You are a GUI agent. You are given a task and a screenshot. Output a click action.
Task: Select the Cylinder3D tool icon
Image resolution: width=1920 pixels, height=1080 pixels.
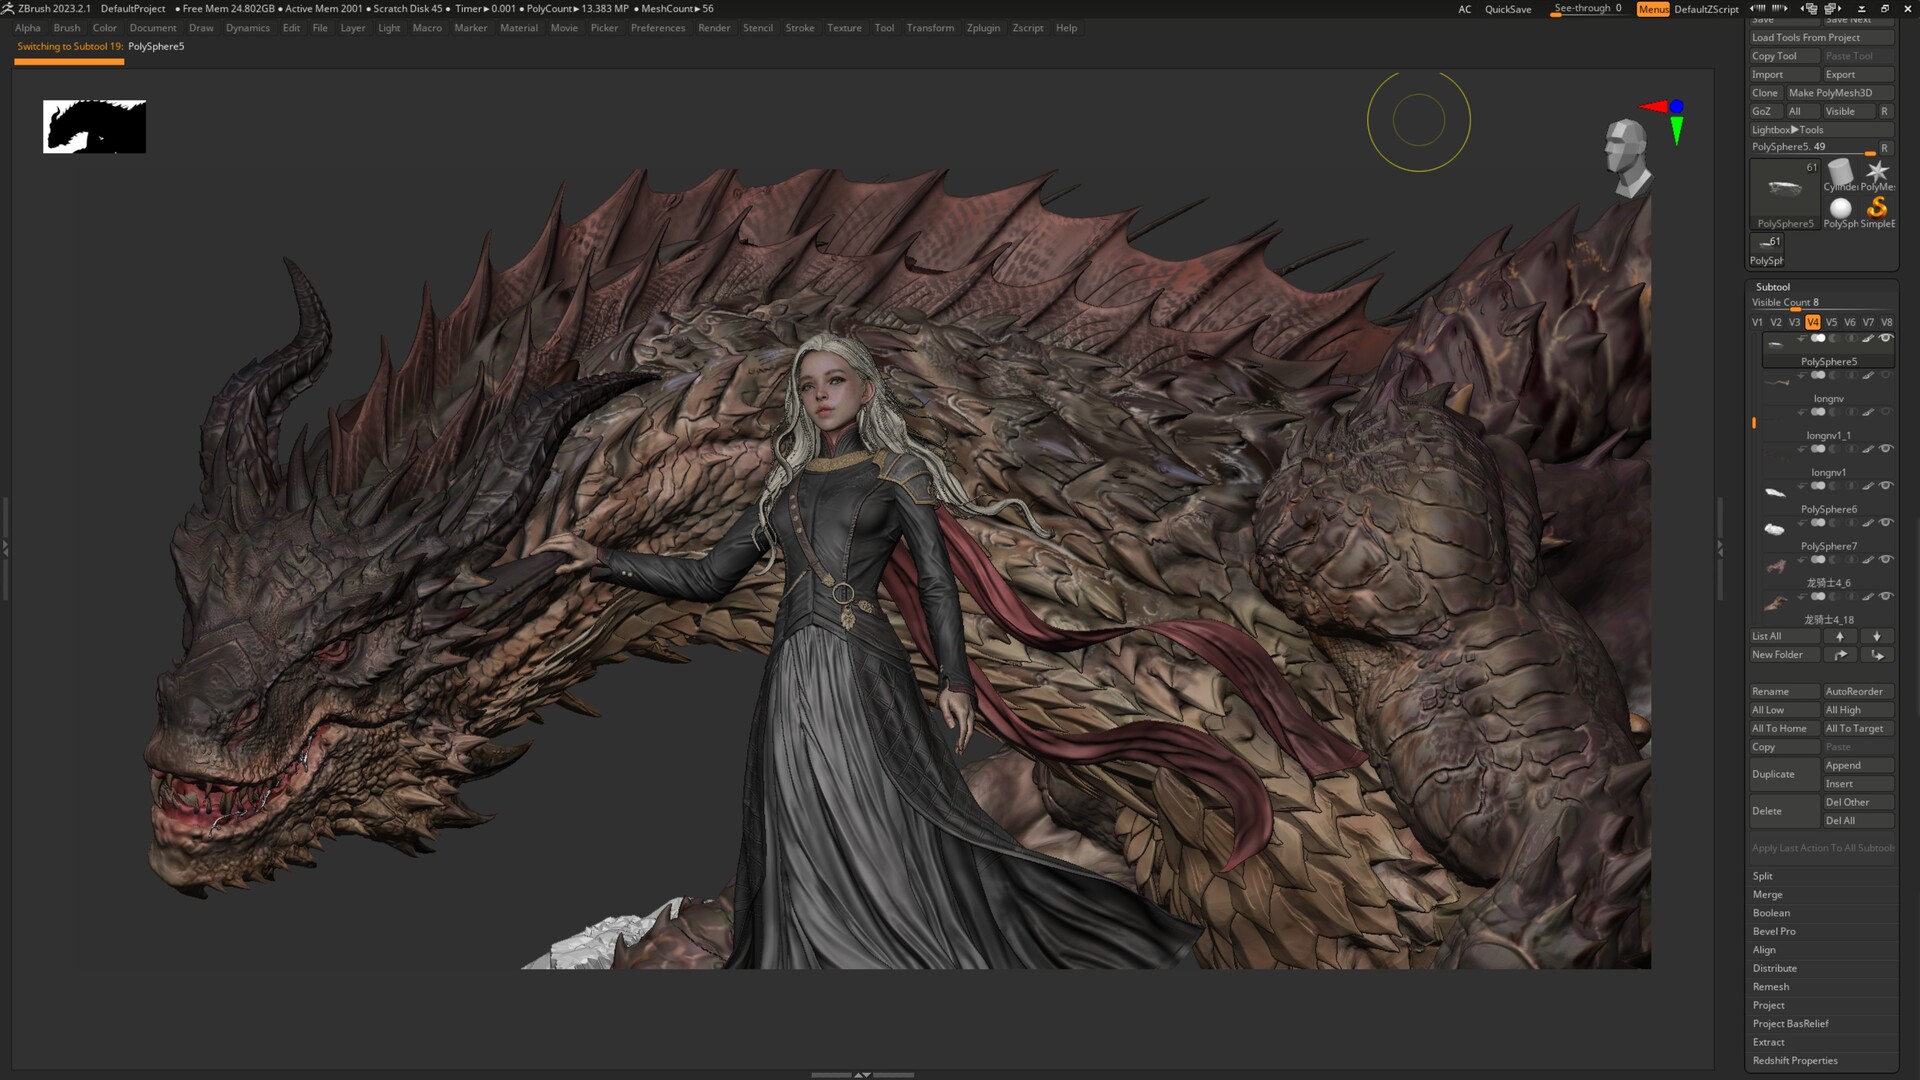click(1840, 171)
